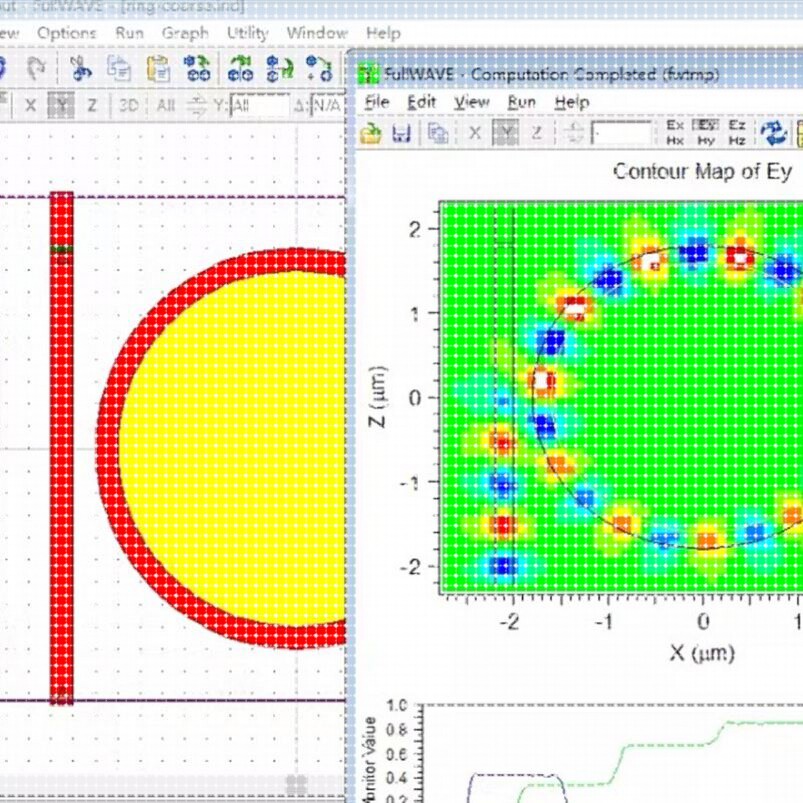The image size is (803, 803).
Task: Open the Utility menu in CAD window
Action: click(x=247, y=33)
